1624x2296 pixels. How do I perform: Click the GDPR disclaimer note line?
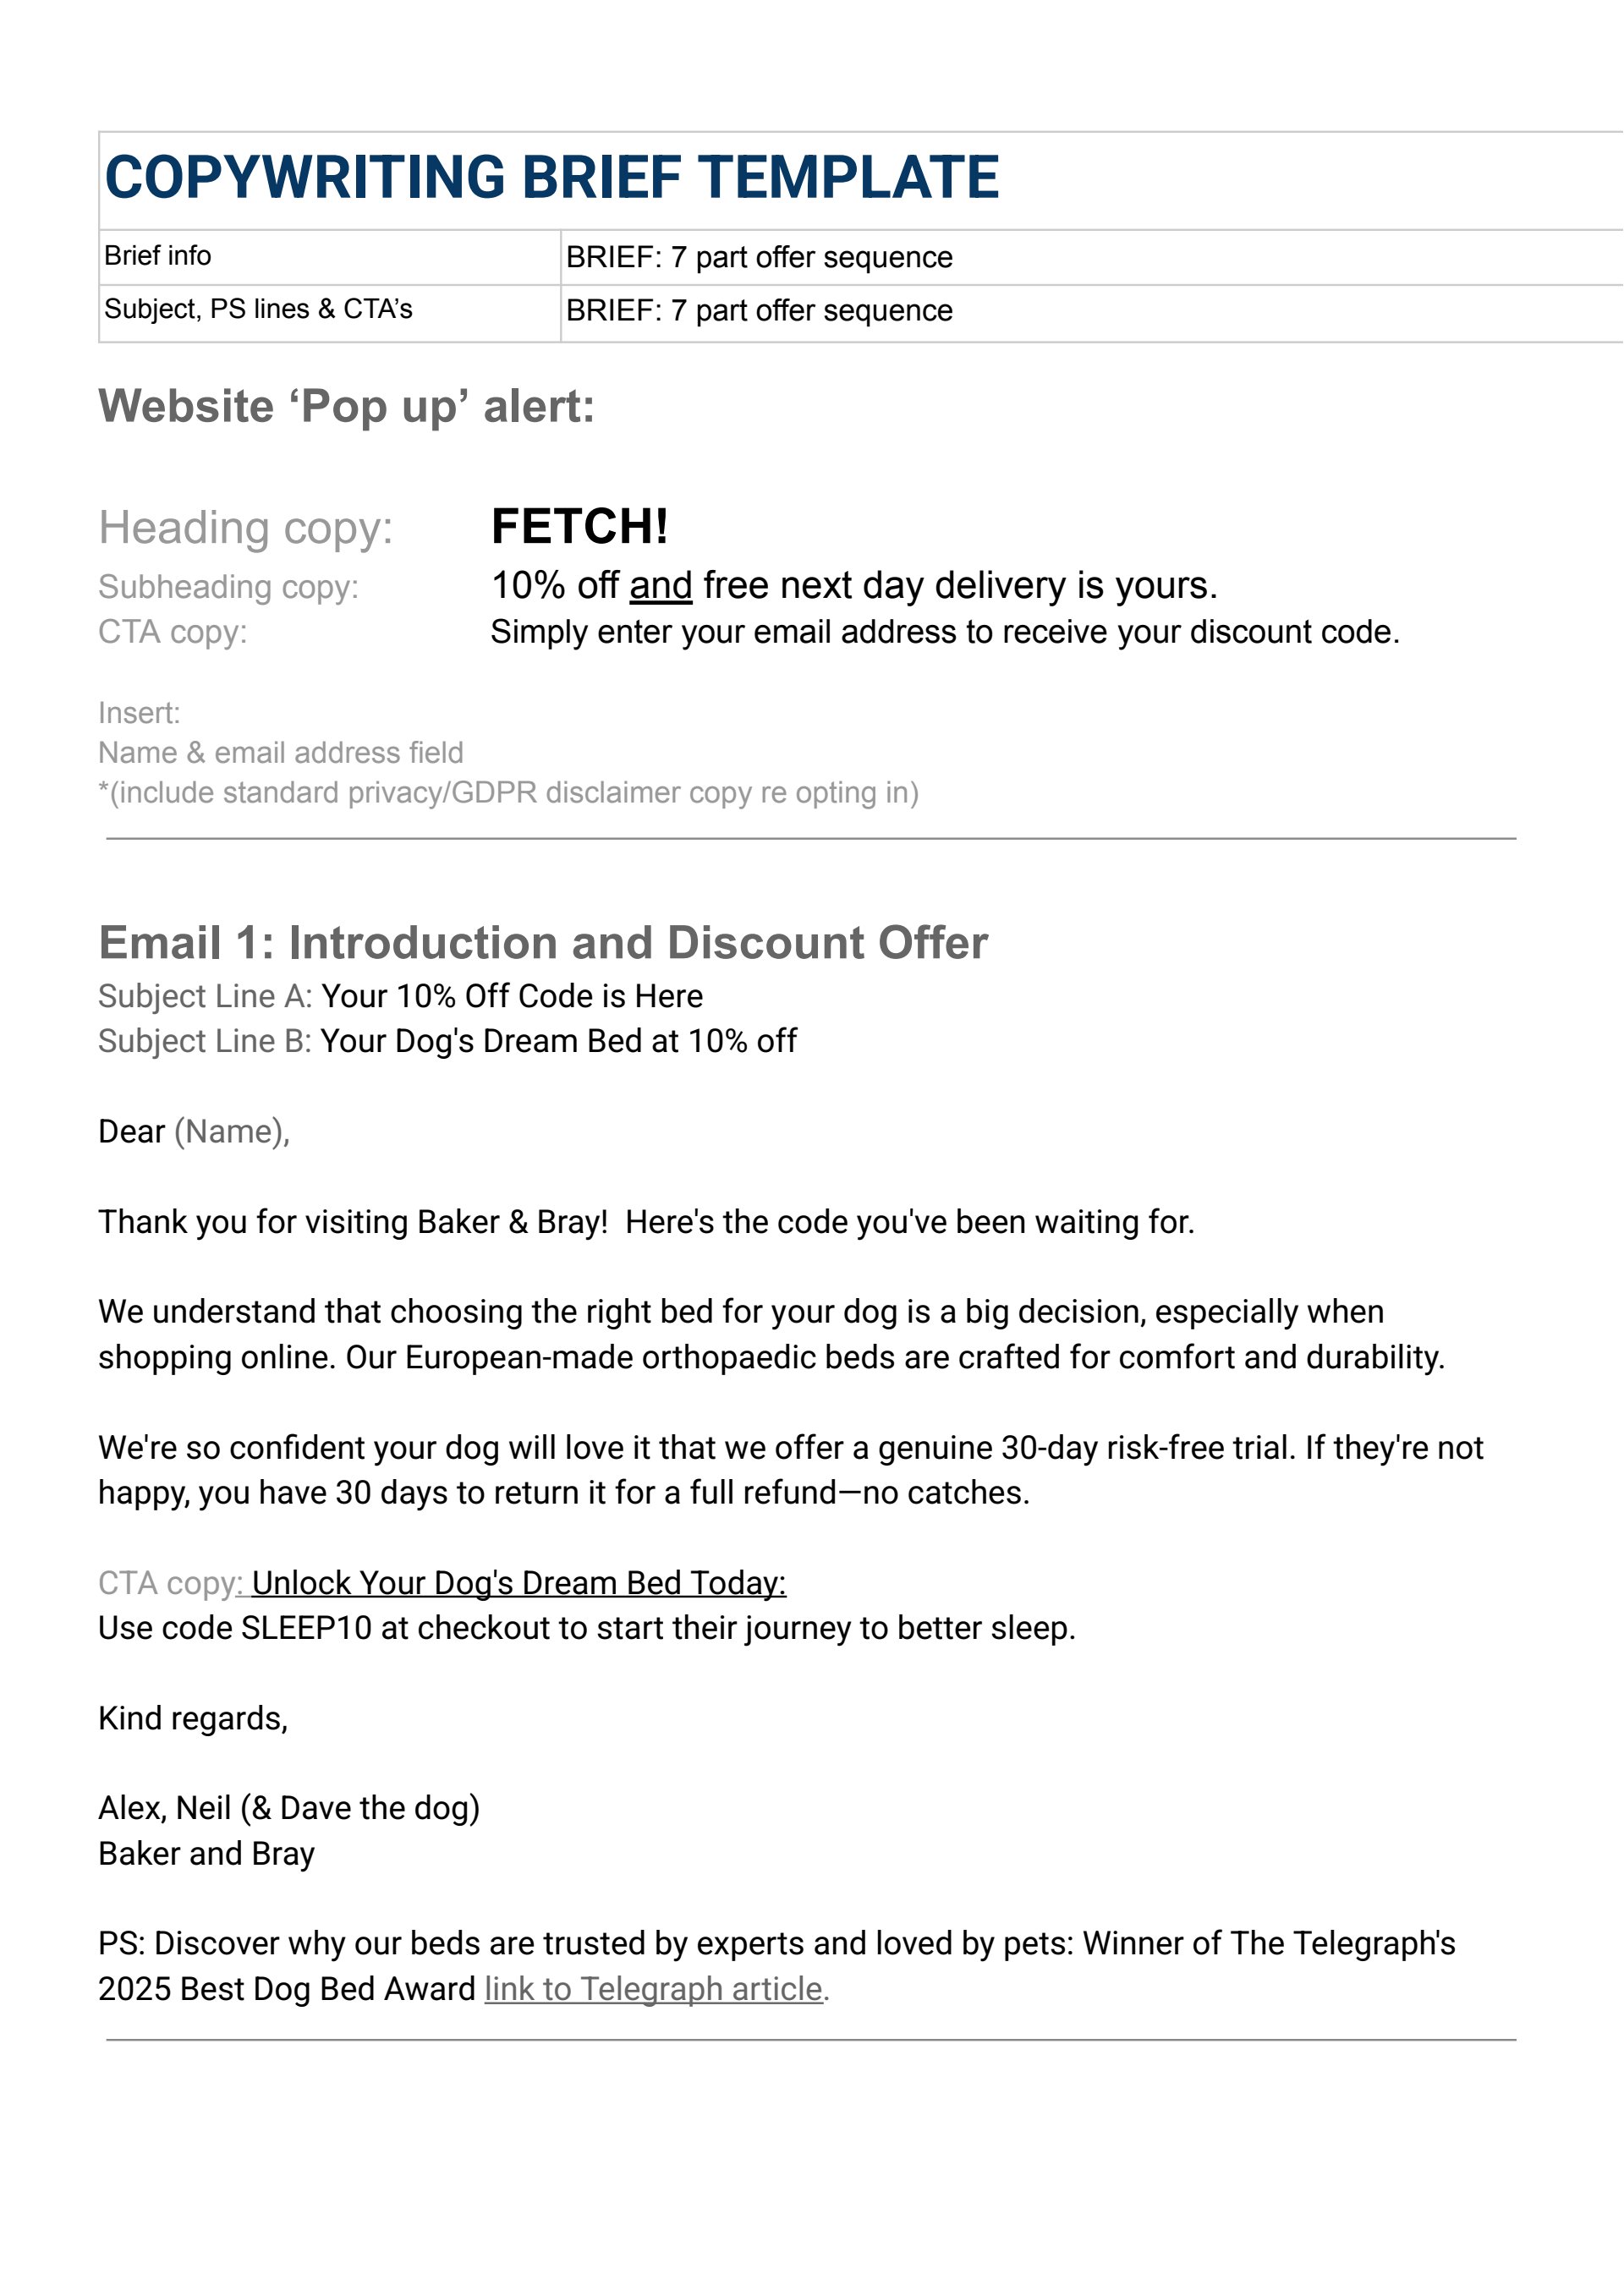(508, 793)
